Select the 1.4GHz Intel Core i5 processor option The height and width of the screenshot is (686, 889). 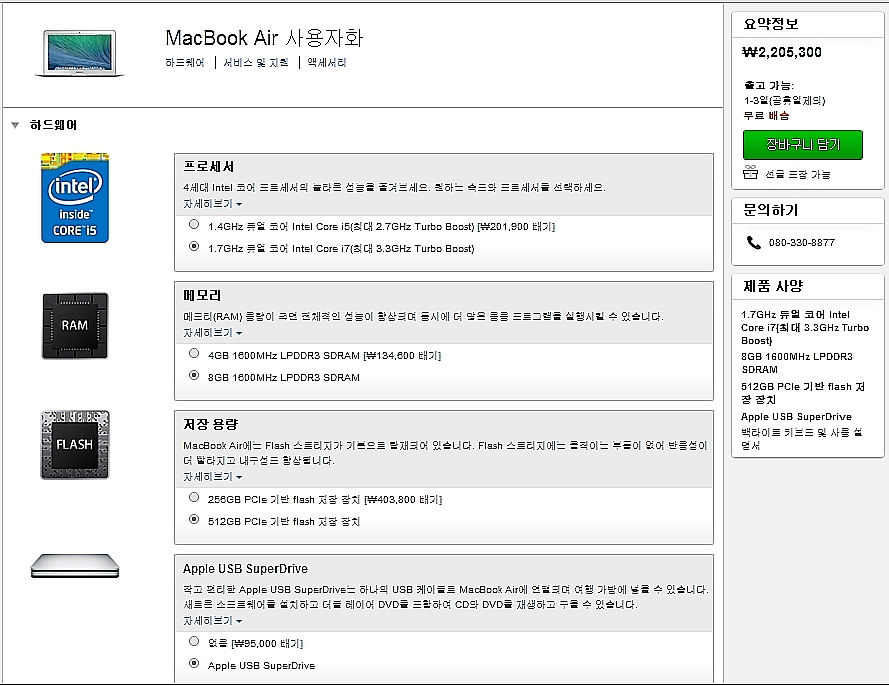click(194, 225)
